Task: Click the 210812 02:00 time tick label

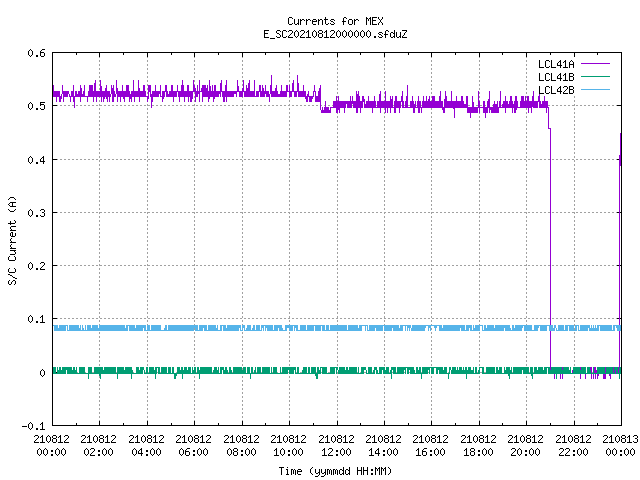Action: pos(98,445)
